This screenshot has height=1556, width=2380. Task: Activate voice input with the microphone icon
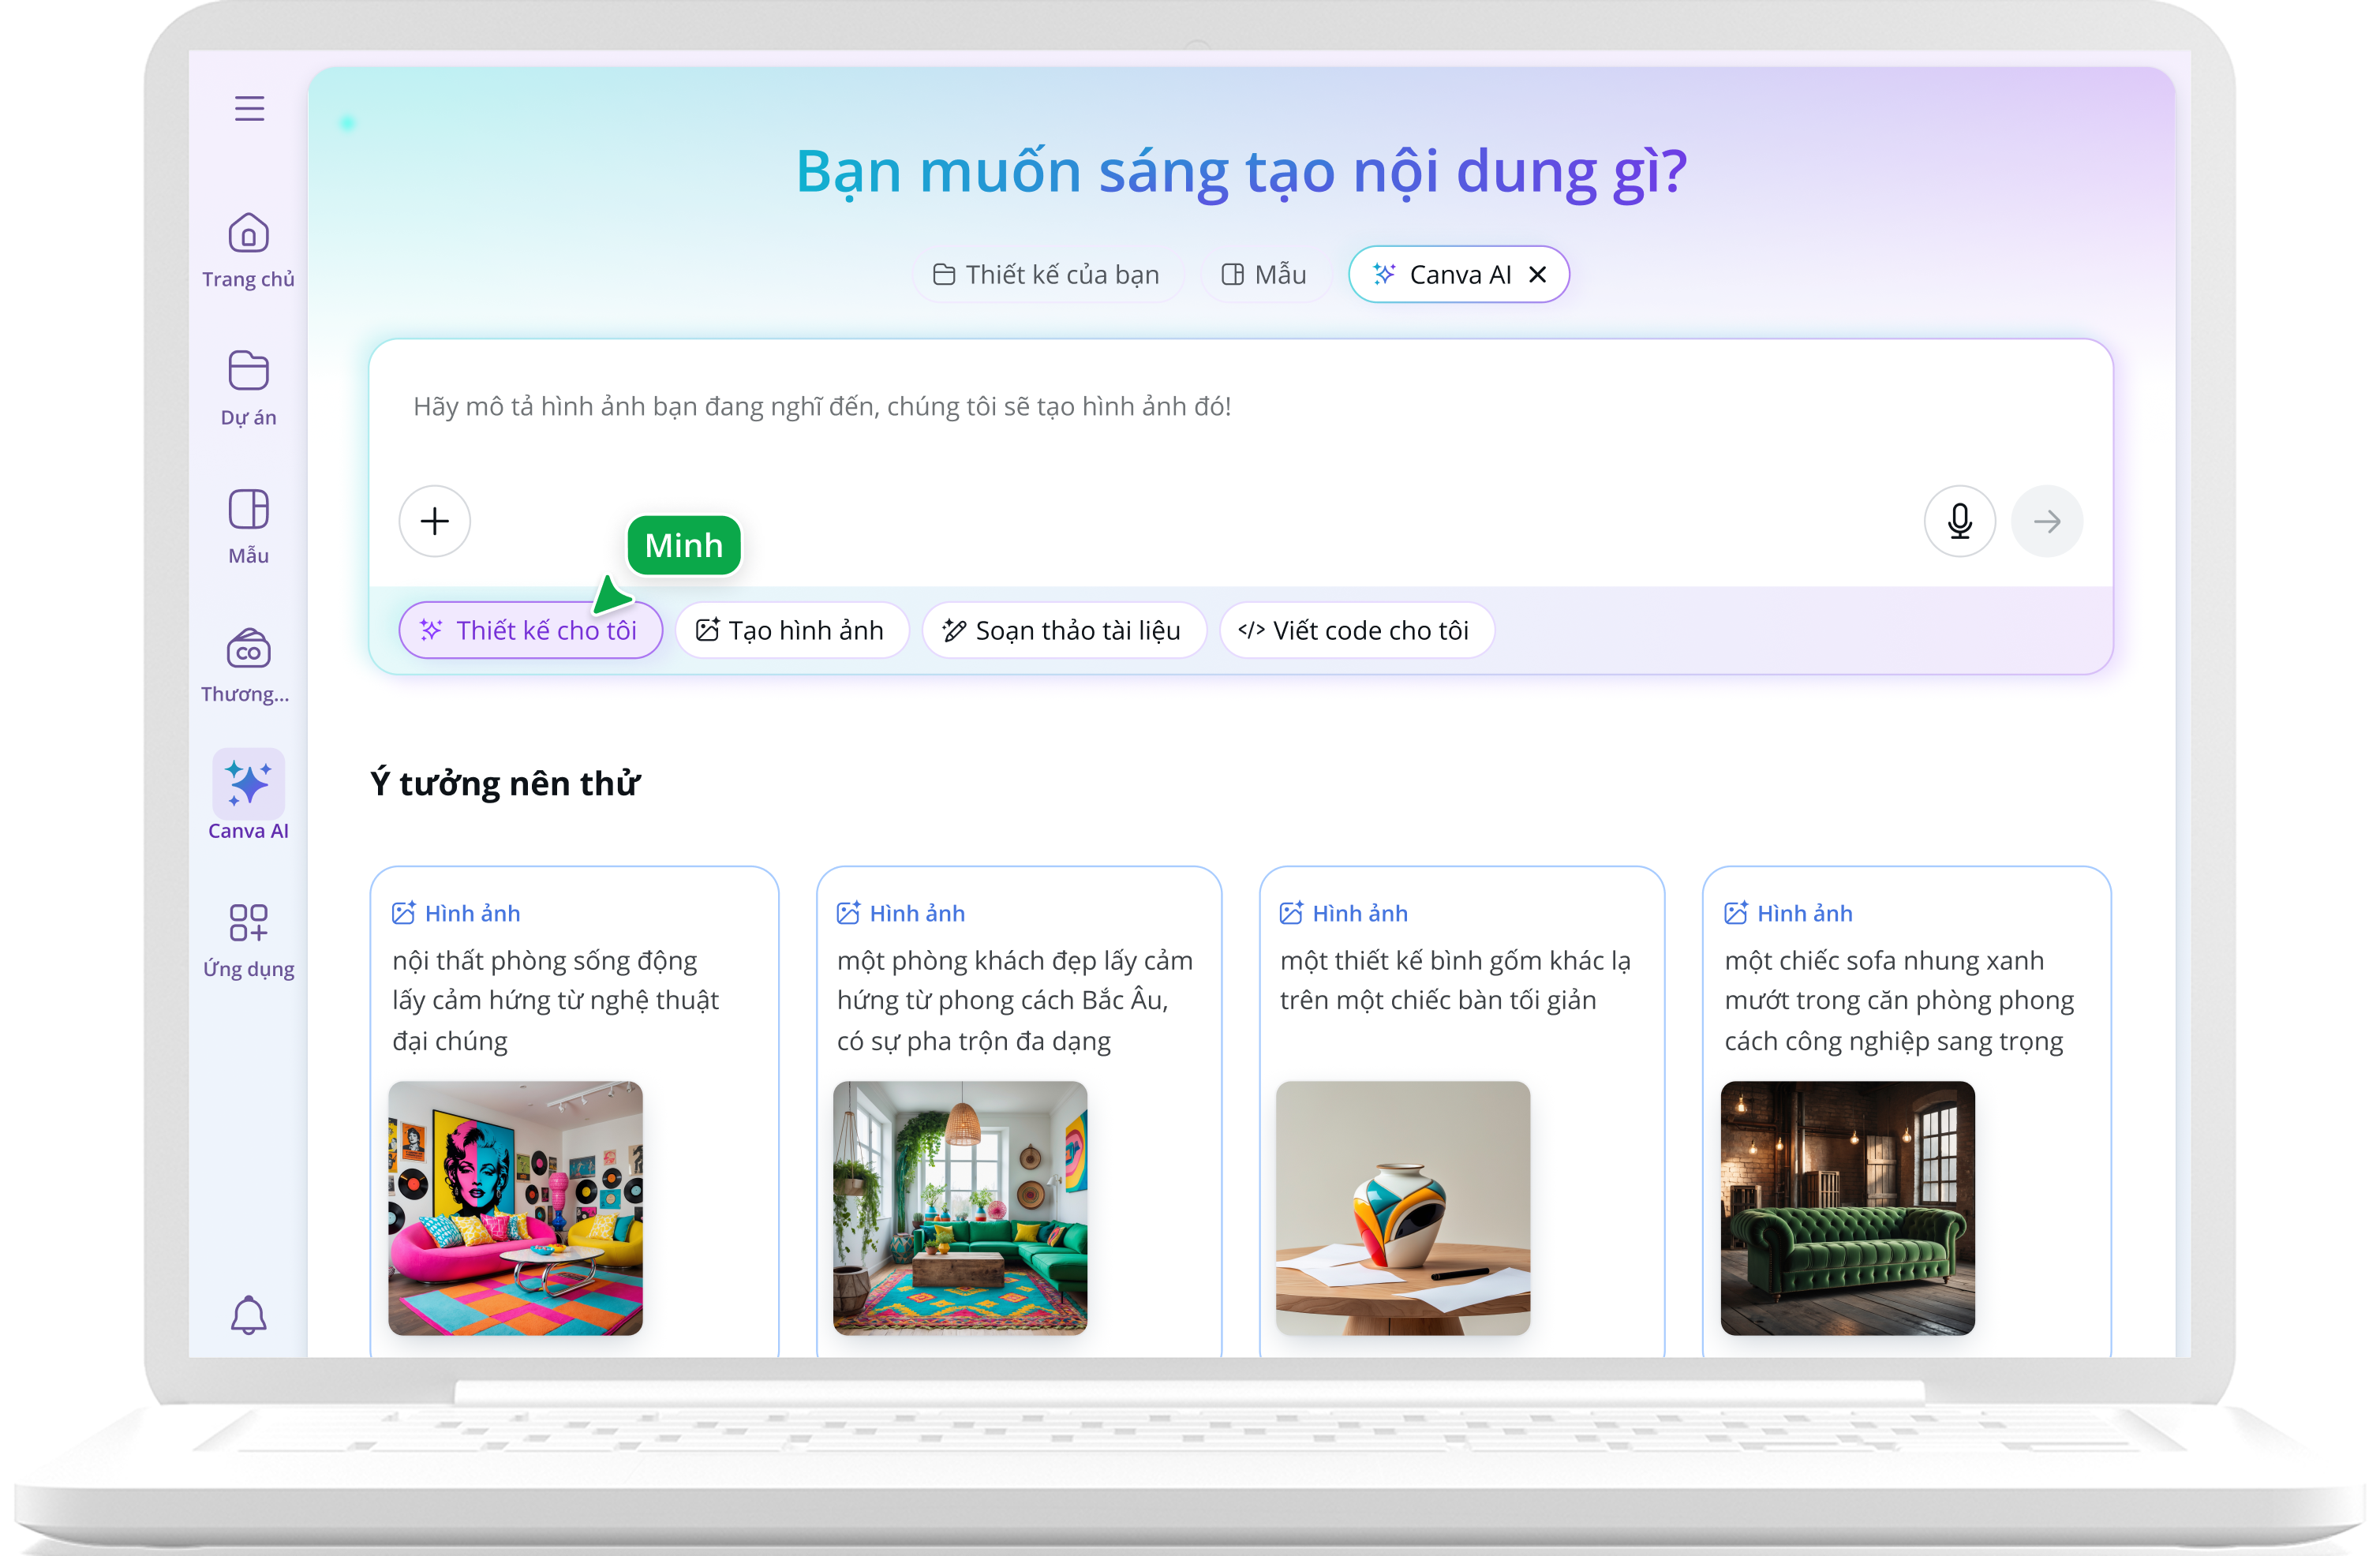1960,521
